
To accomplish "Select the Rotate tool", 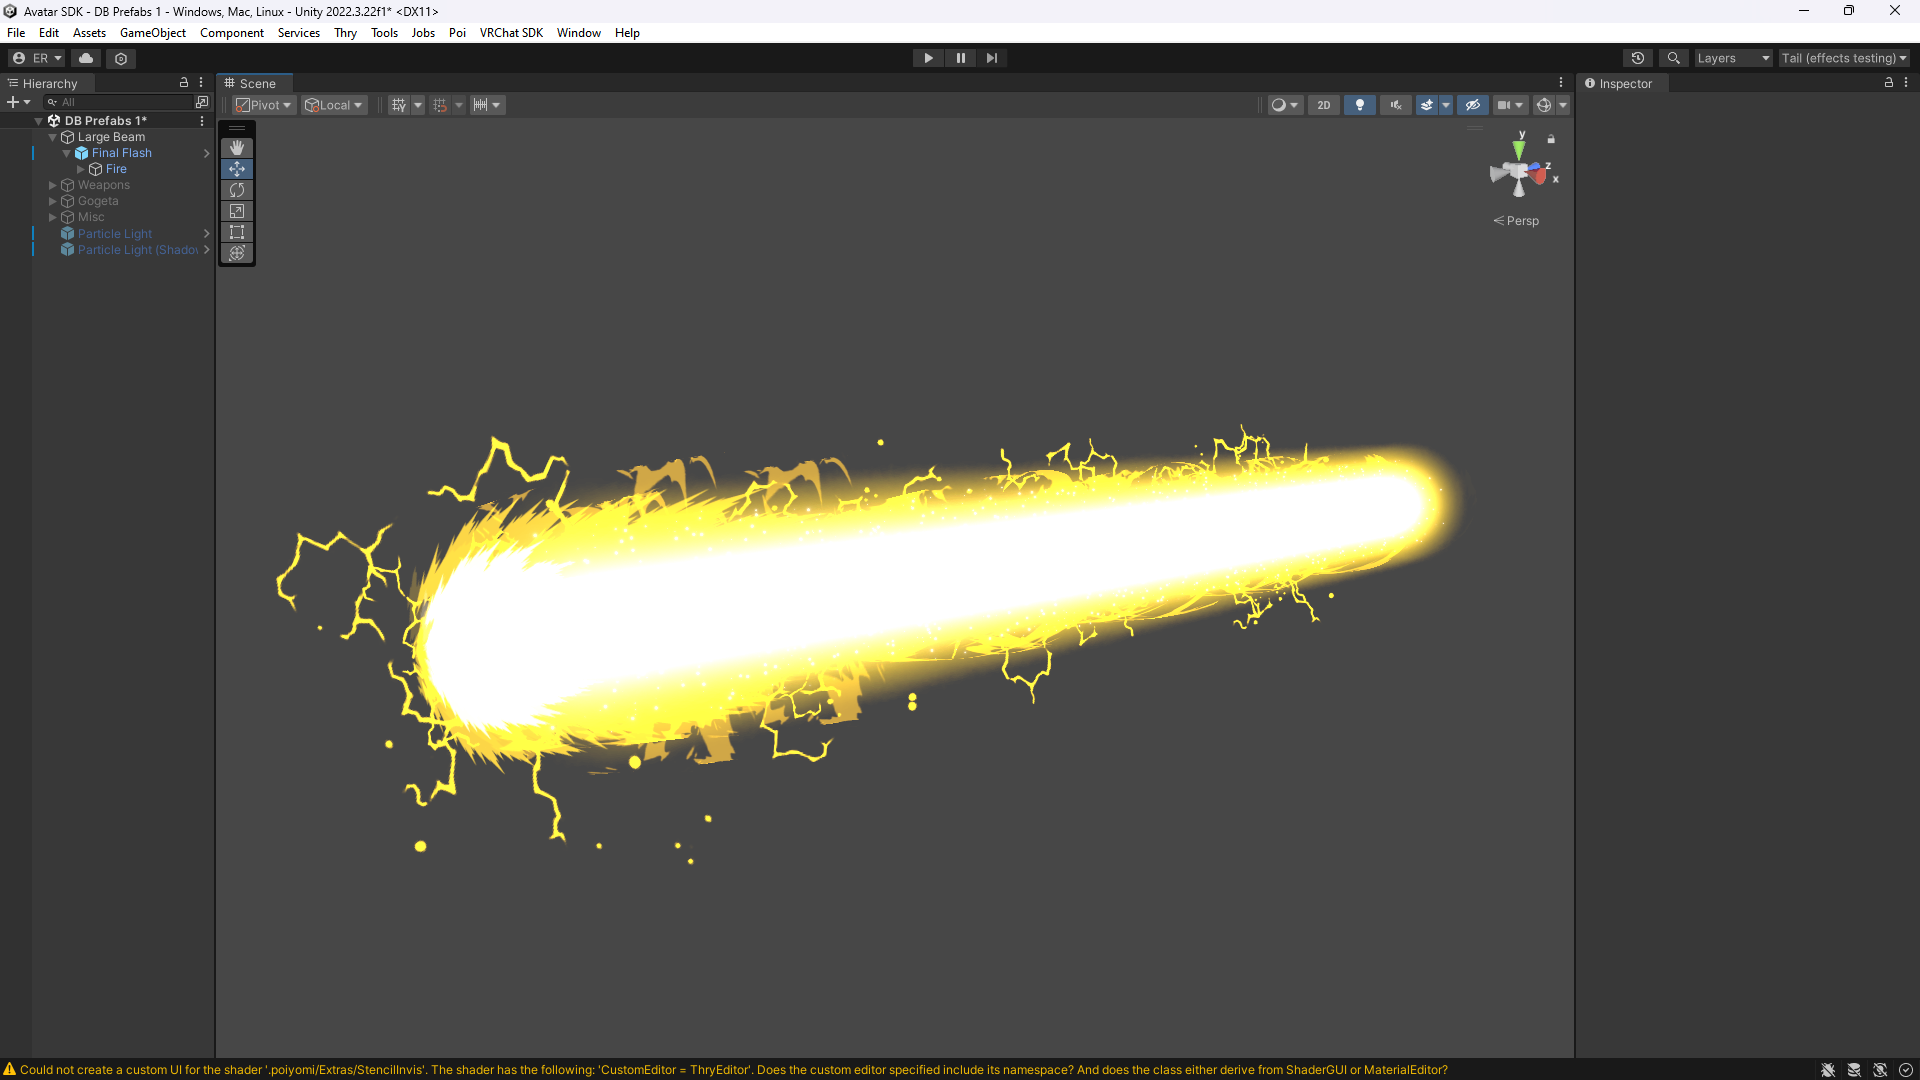I will (x=237, y=190).
